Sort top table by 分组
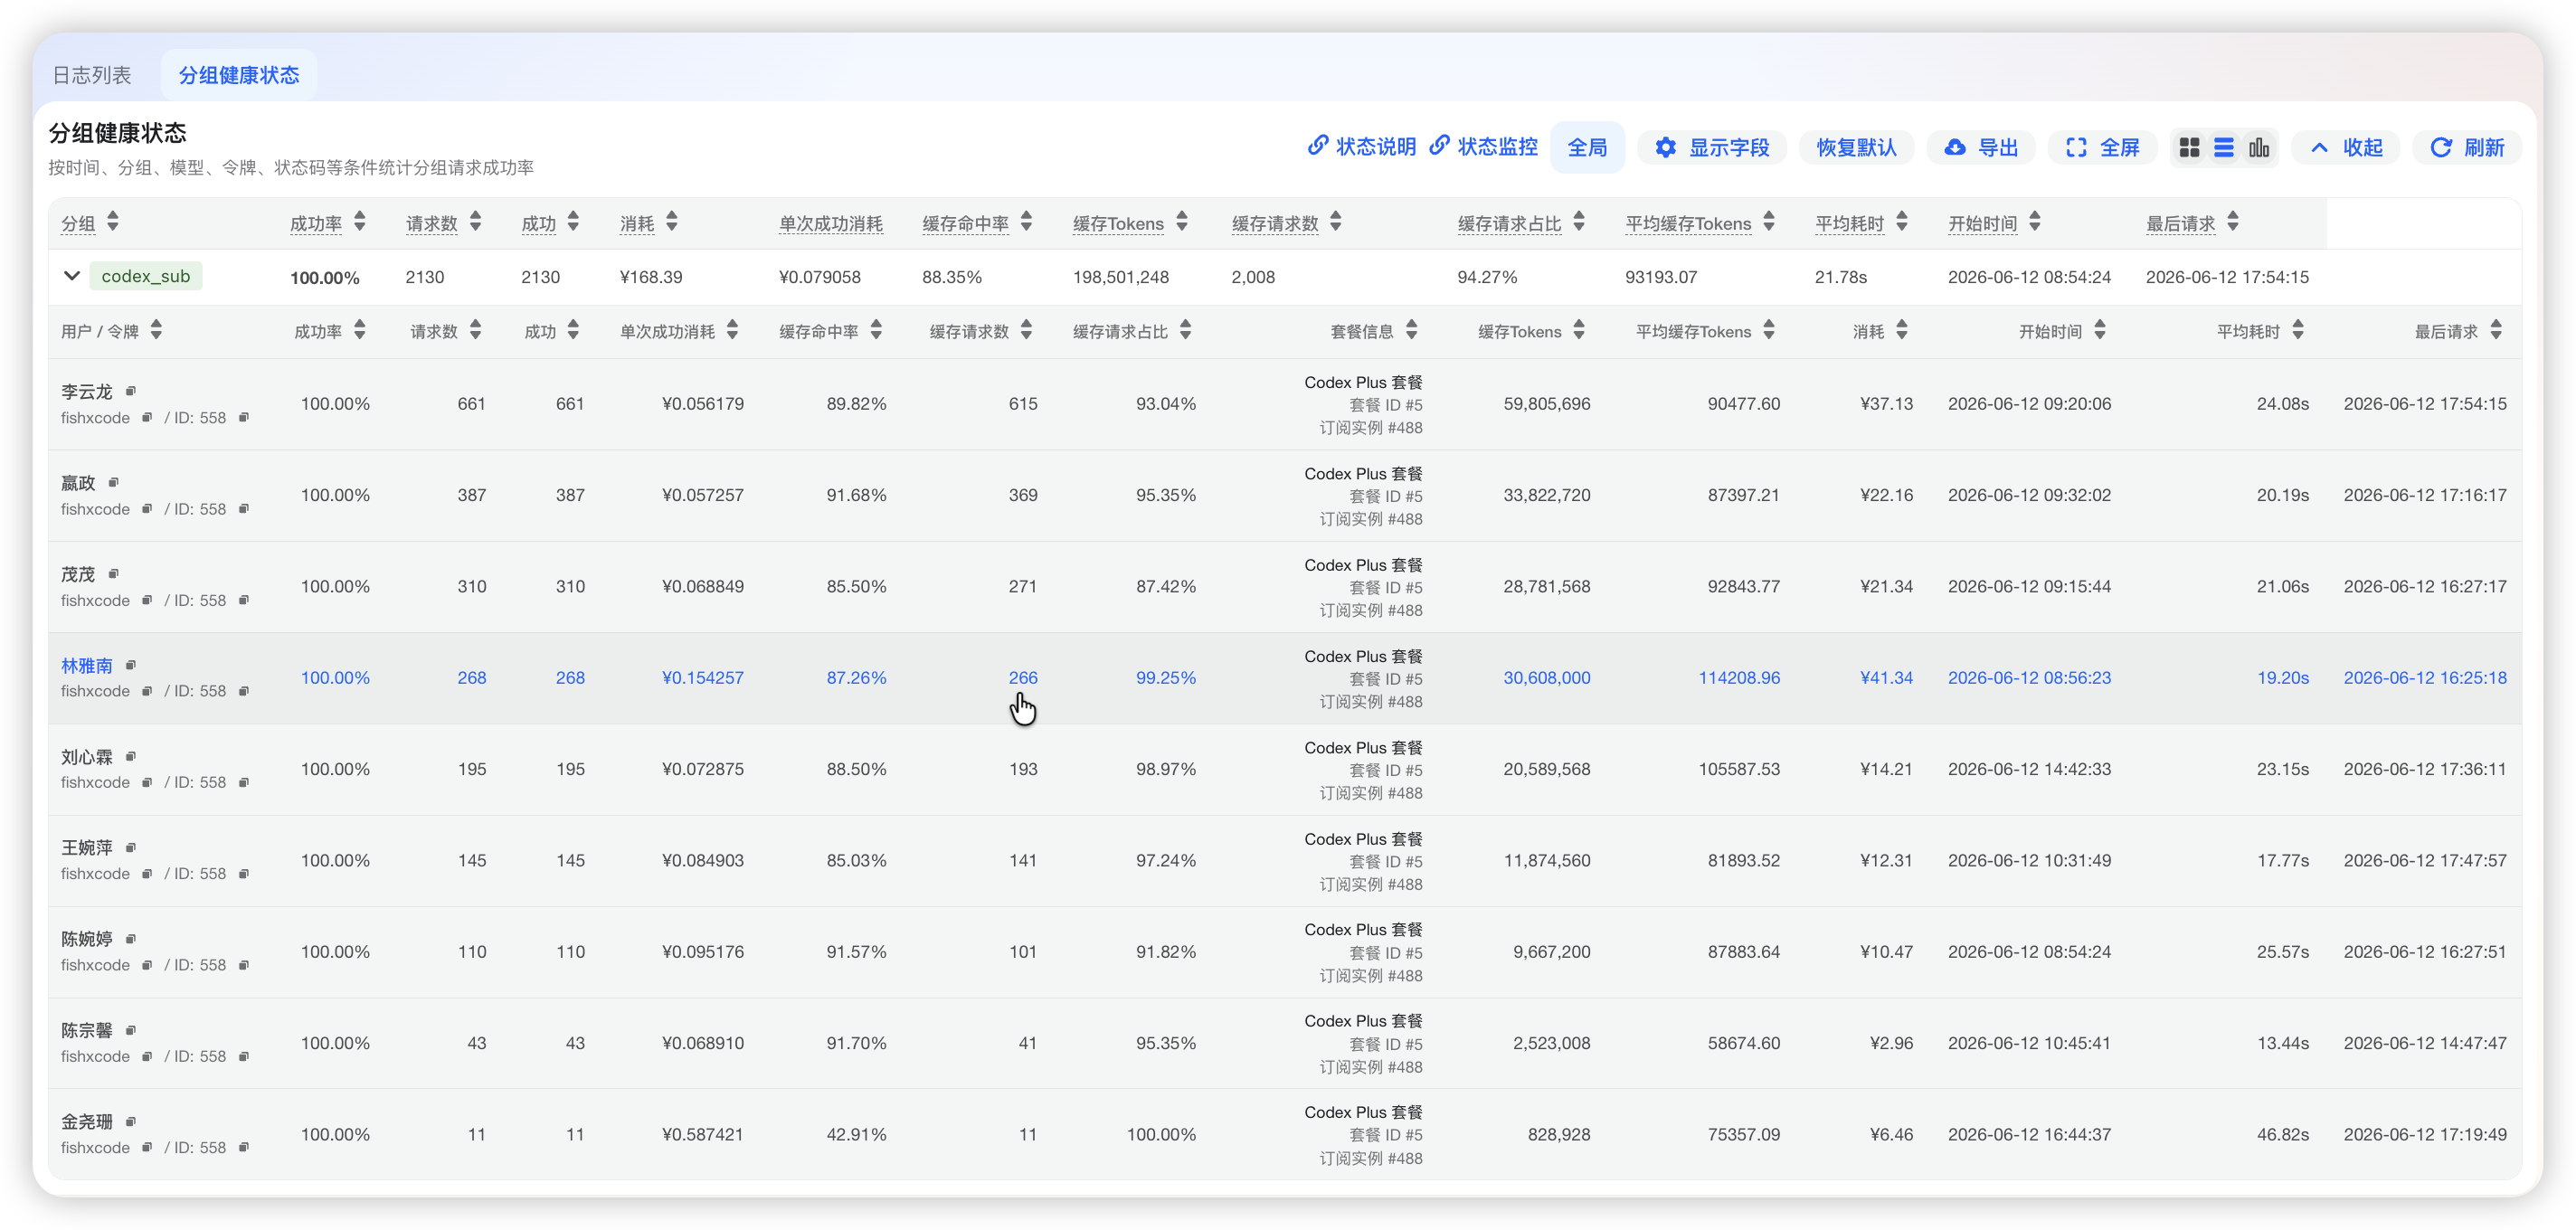 click(113, 222)
